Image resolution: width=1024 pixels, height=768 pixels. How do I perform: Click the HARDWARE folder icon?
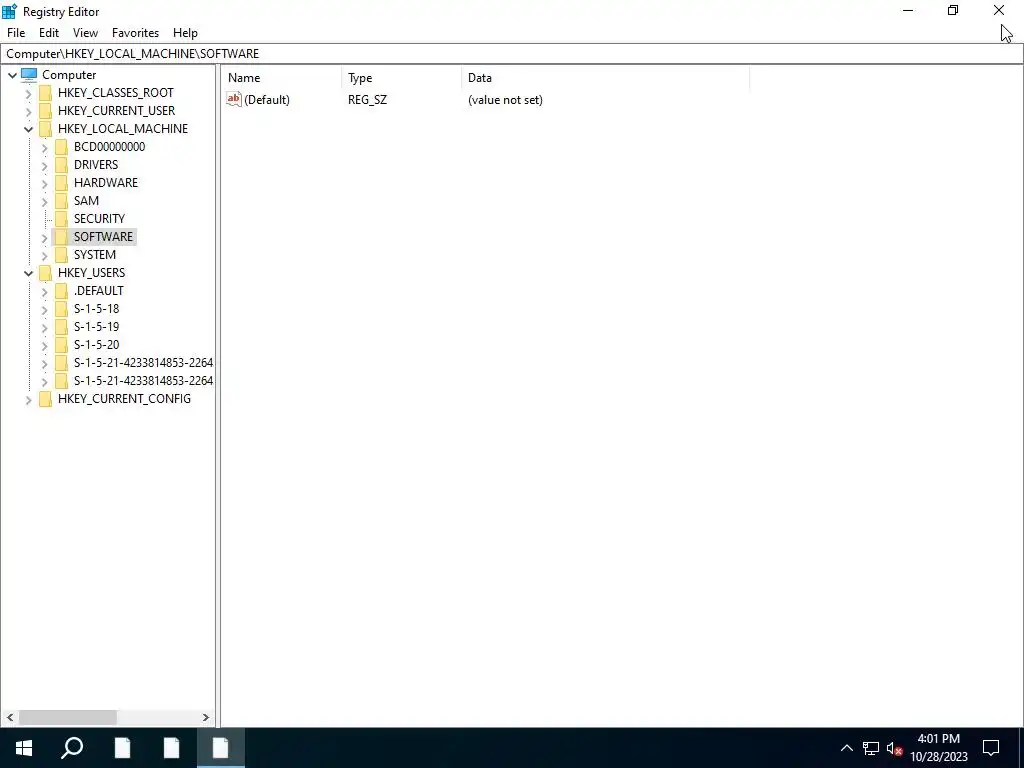[x=61, y=182]
